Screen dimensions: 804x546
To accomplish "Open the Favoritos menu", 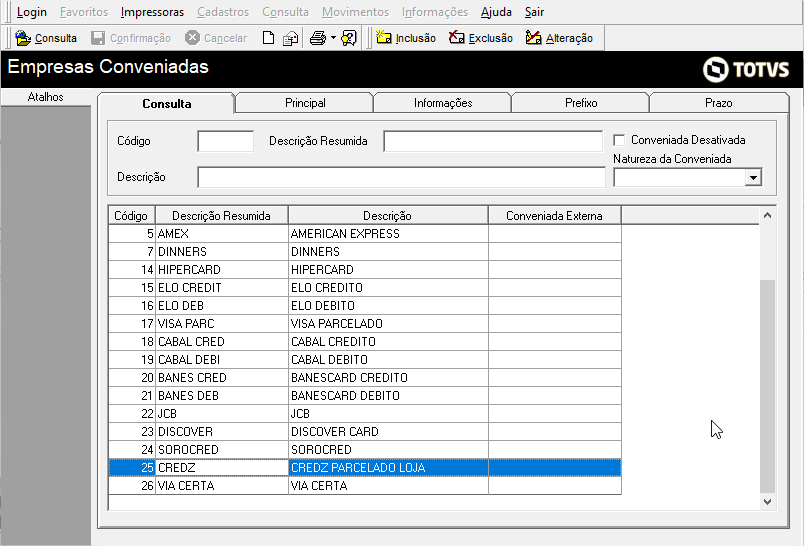I will click(84, 12).
